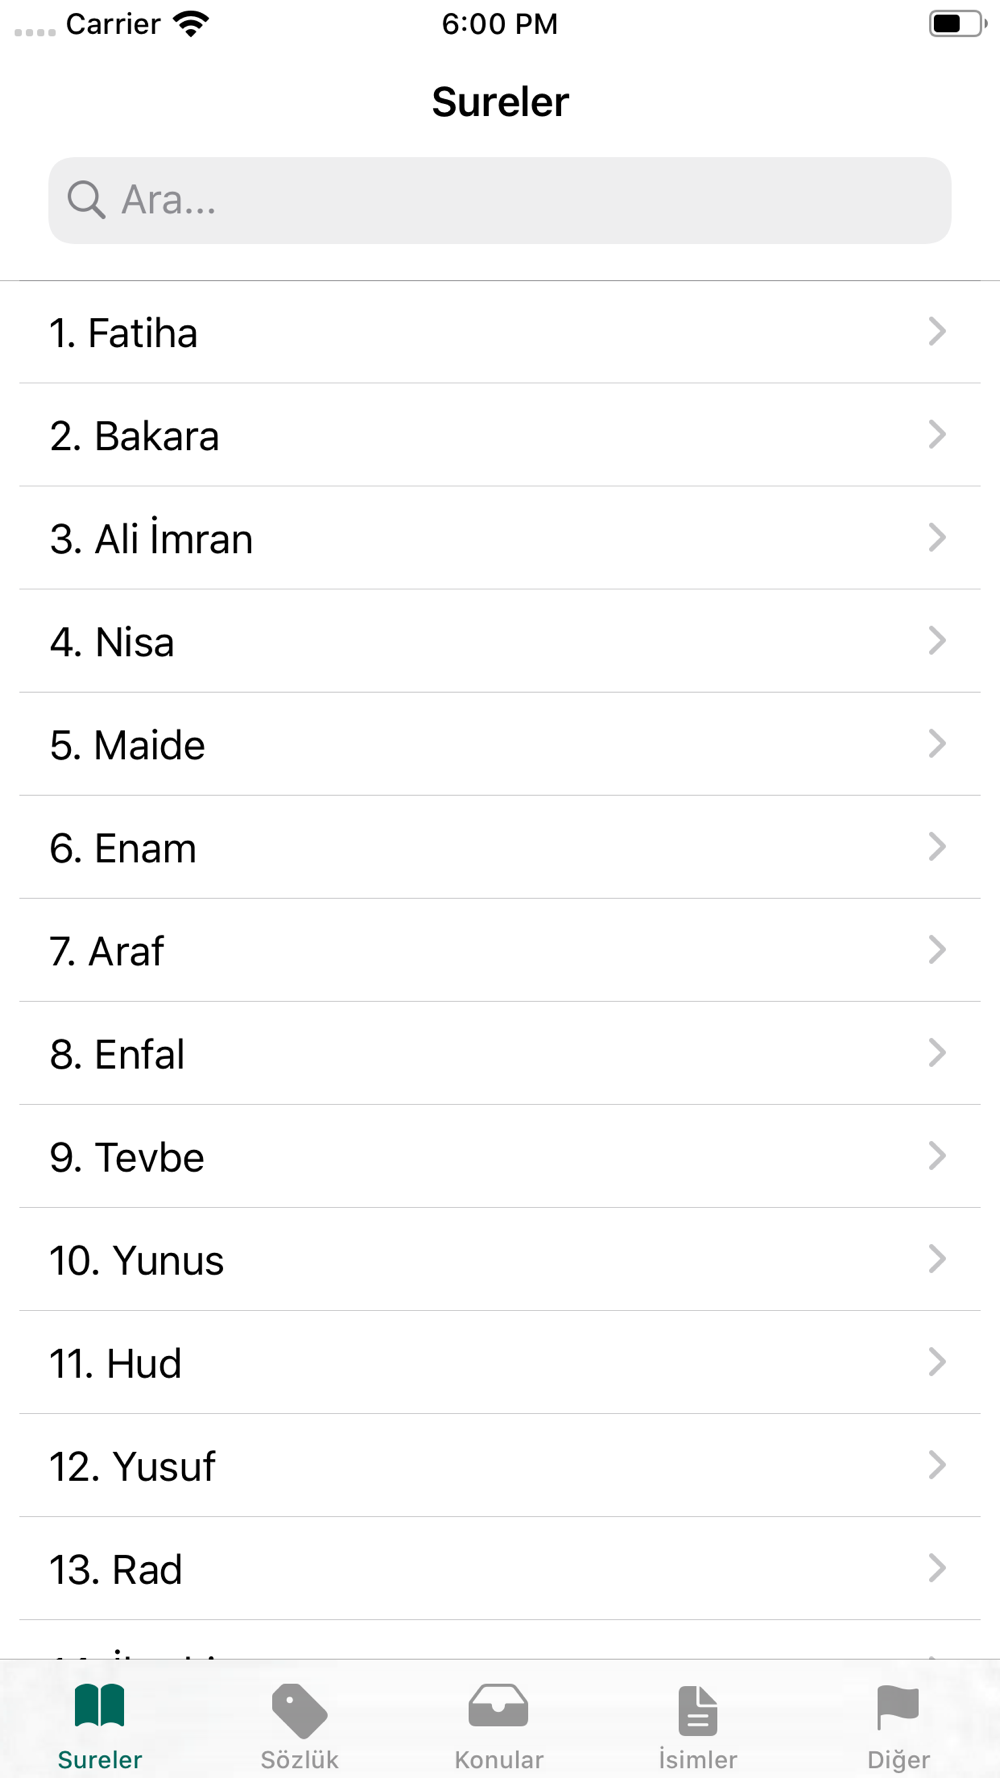The image size is (1000, 1778).
Task: Select the 6. Enam row
Action: (500, 847)
